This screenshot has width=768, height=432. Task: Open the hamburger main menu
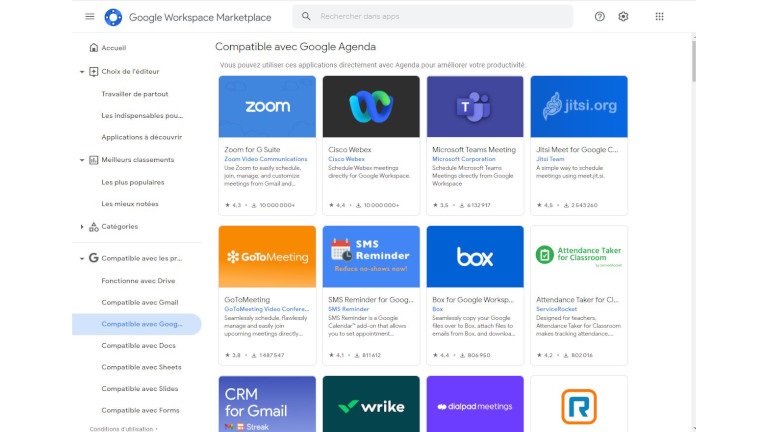[x=90, y=17]
